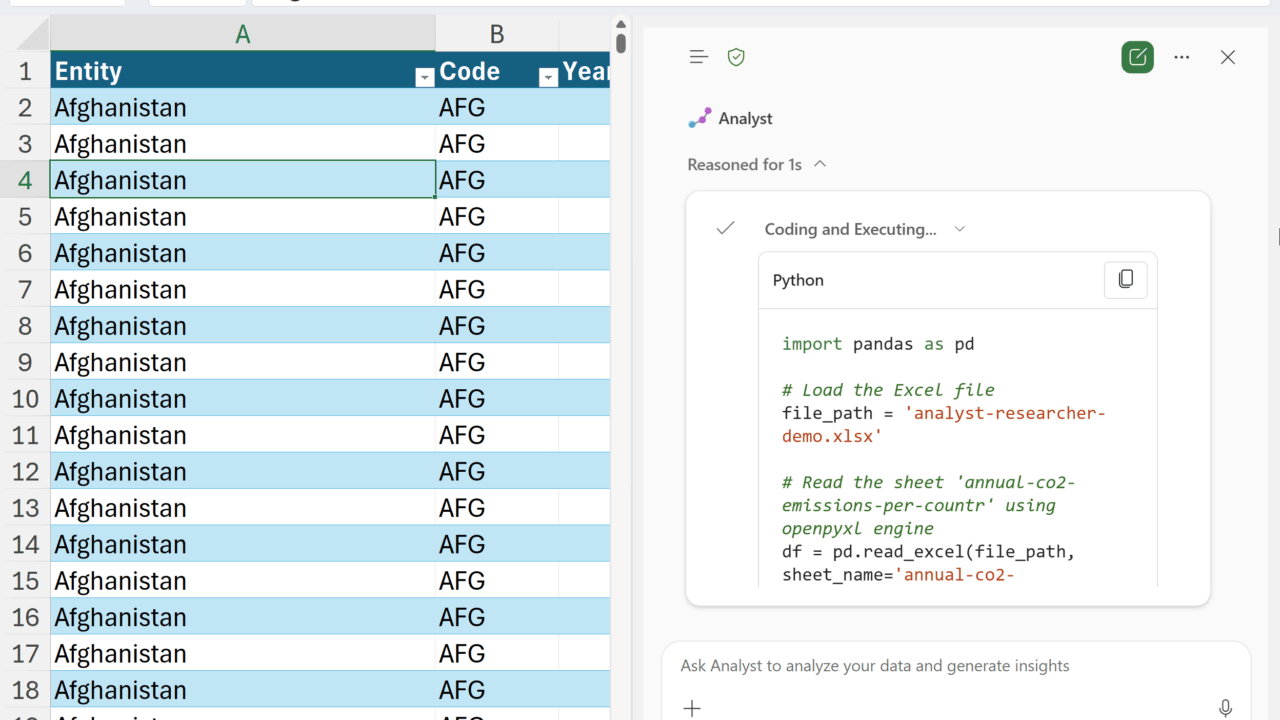The image size is (1280, 720).
Task: Expand the Coding and Executing dropdown
Action: pyautogui.click(x=959, y=229)
